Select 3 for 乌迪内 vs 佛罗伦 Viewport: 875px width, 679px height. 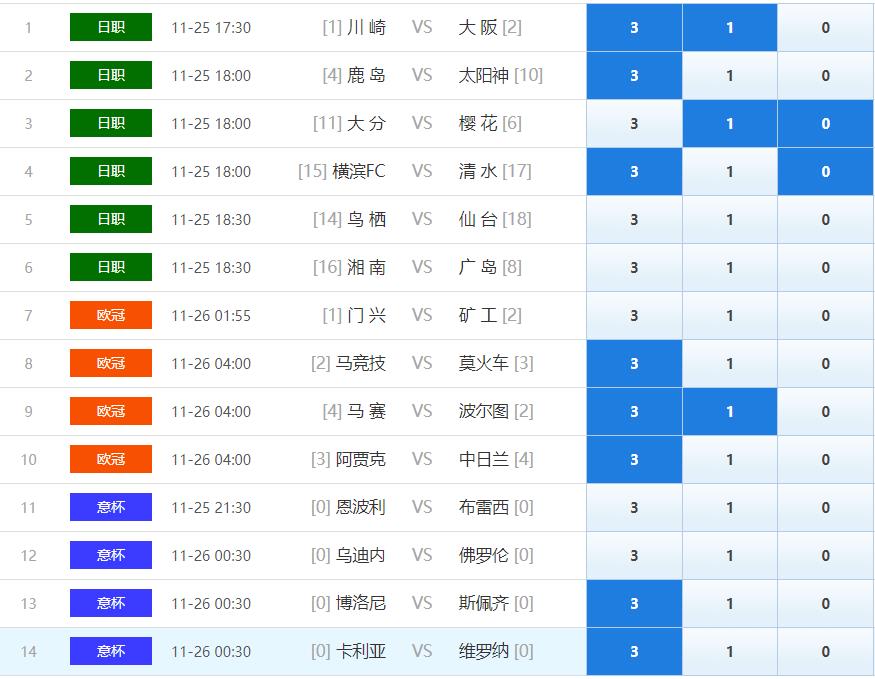[634, 556]
